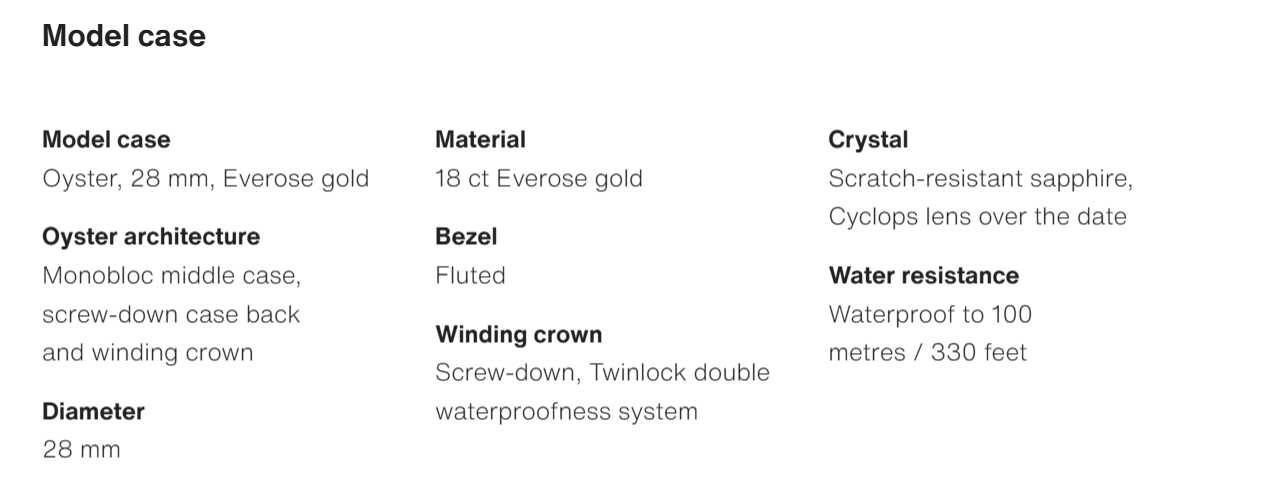Screen dimensions: 1269x485
Task: Click the "Water resistance" label
Action: pos(923,275)
